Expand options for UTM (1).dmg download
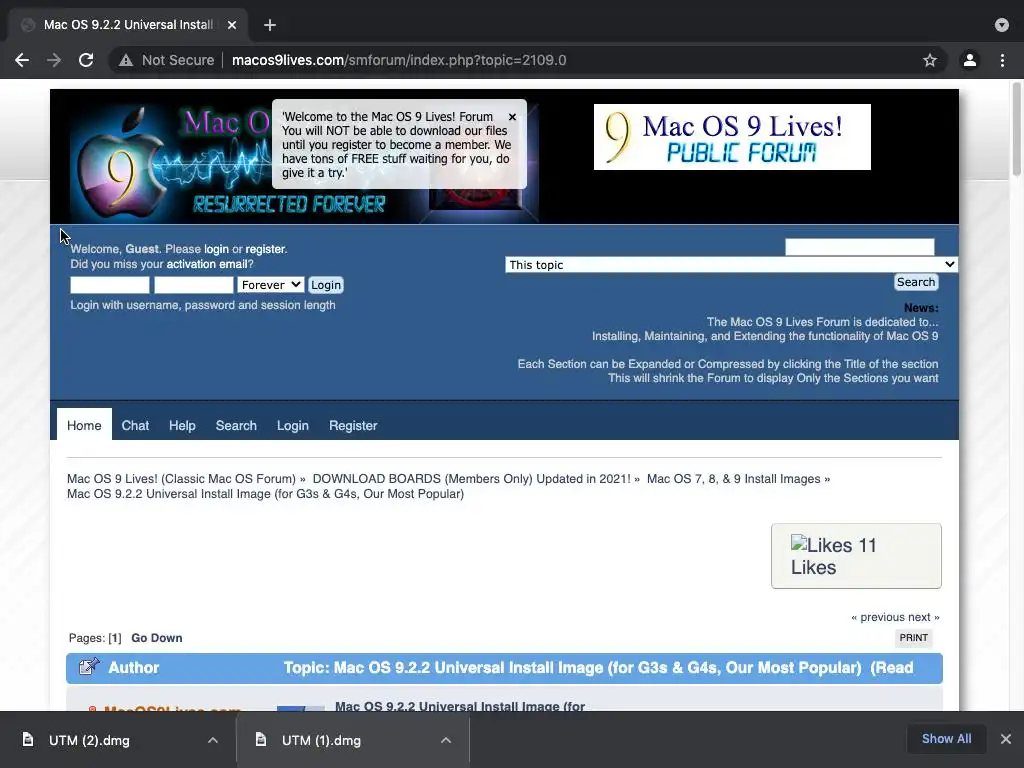This screenshot has height=768, width=1024. click(445, 740)
